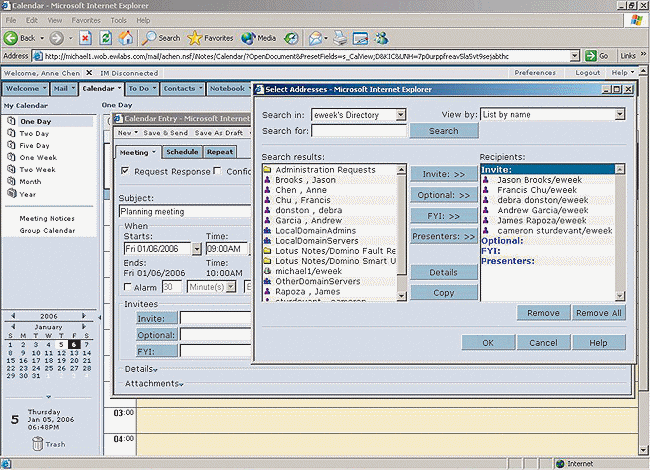Click the Stop loading icon

click(x=85, y=38)
